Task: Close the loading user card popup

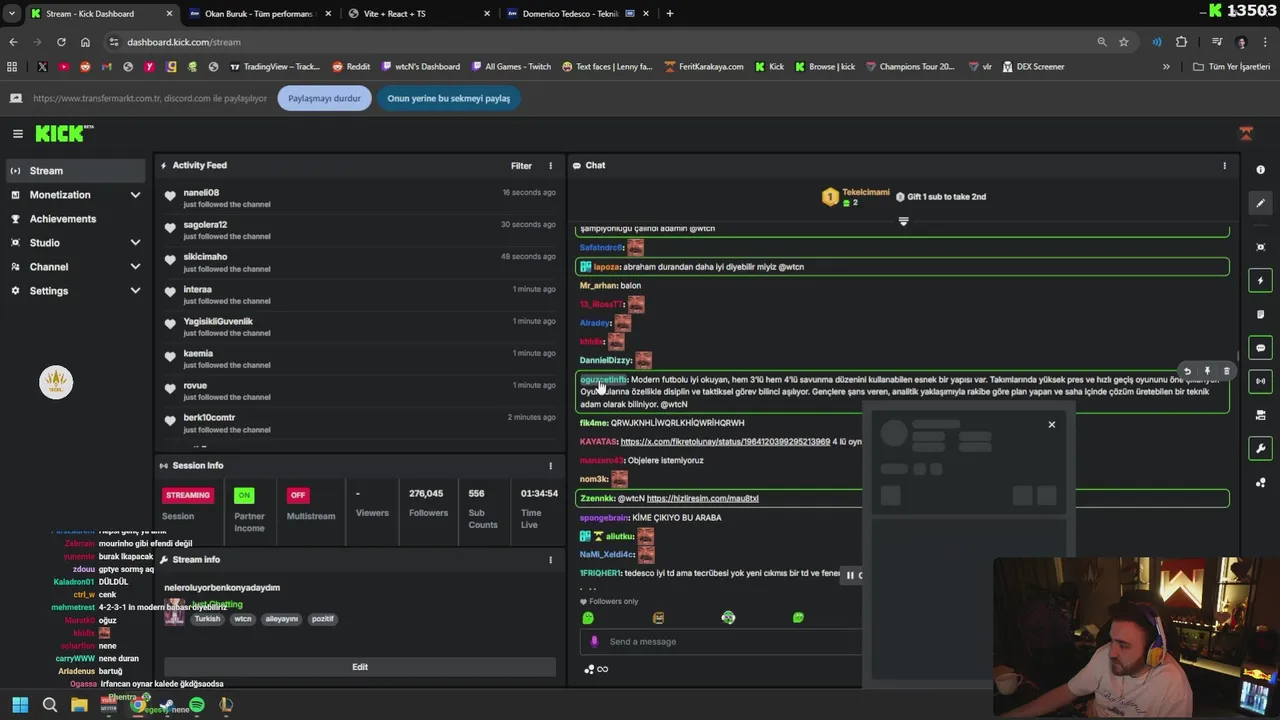Action: point(1051,425)
